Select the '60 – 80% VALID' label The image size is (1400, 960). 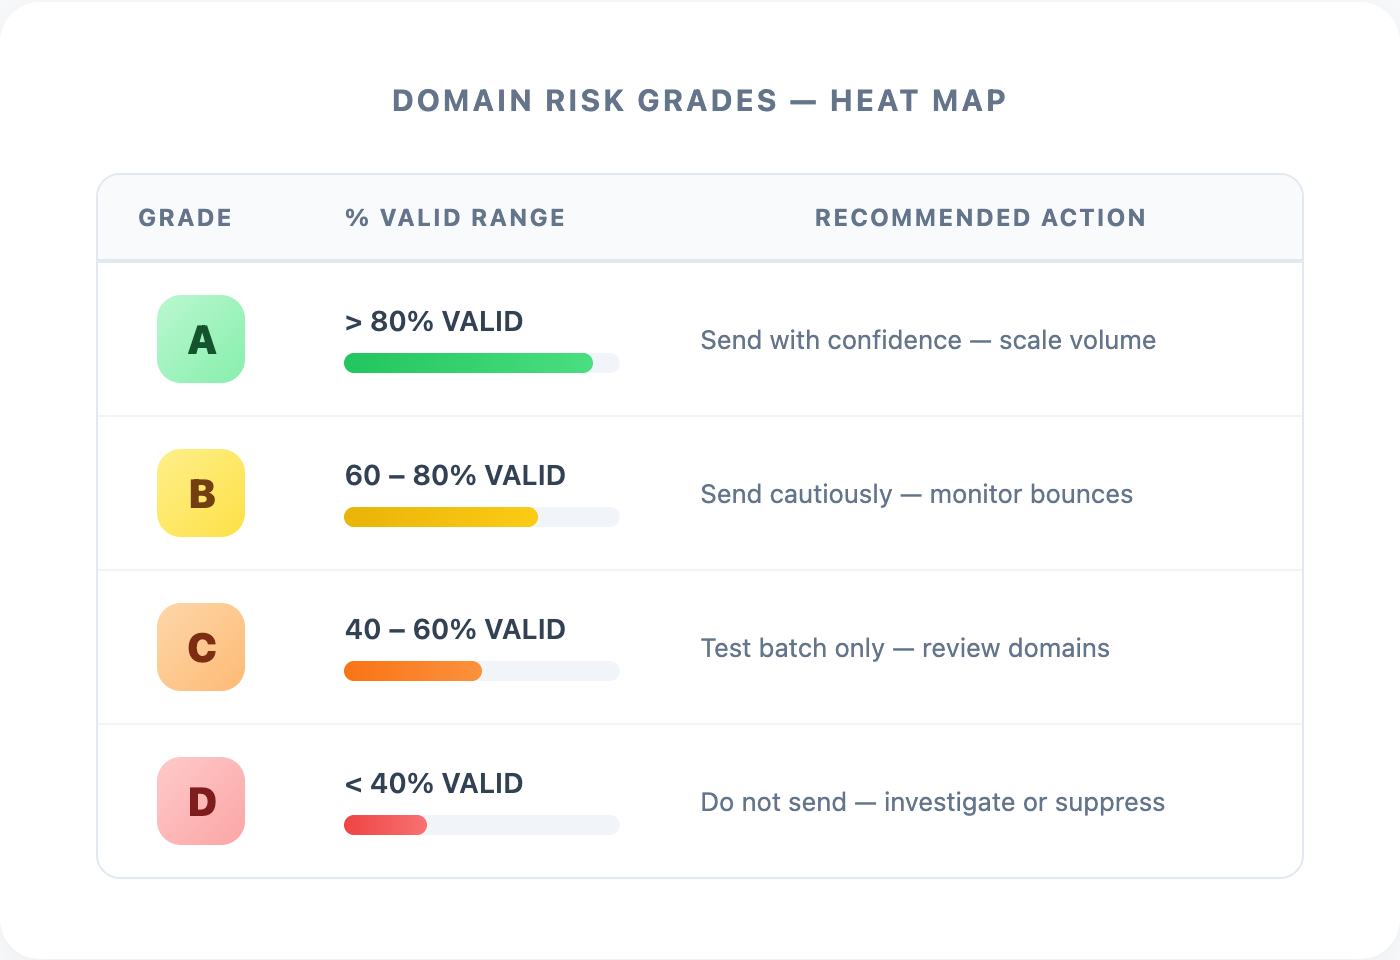[455, 476]
